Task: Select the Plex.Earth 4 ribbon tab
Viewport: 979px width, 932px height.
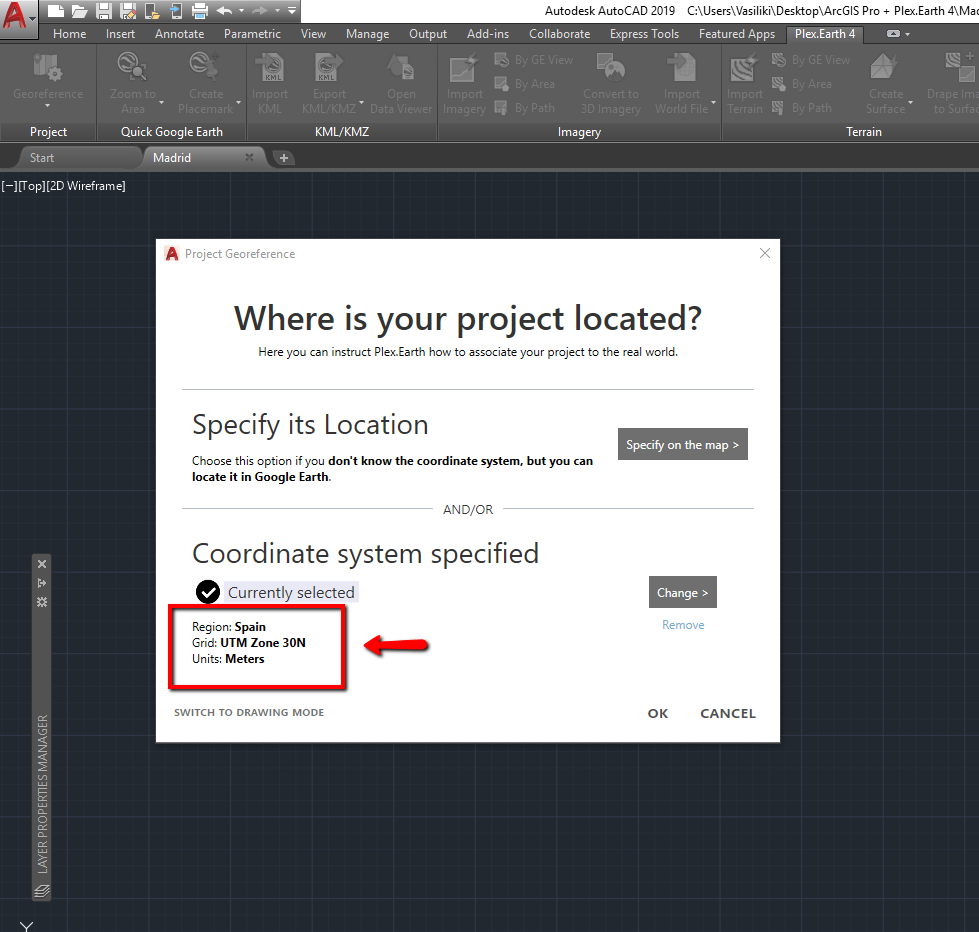Action: 825,34
